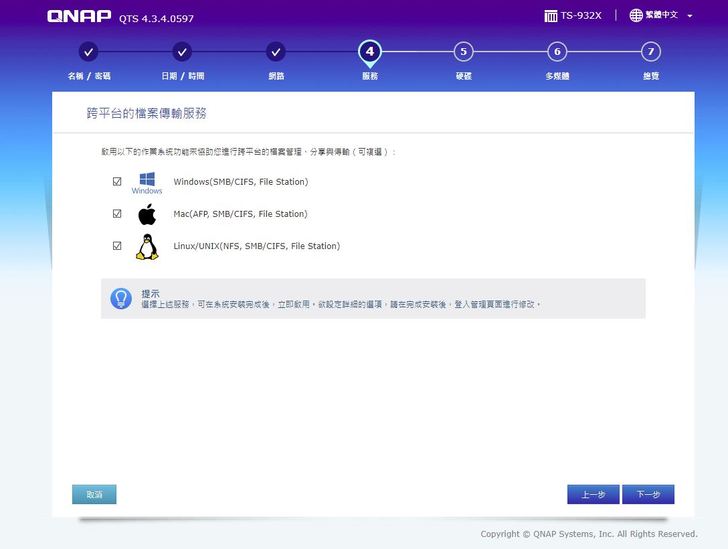Go to step 3 網路

(276, 52)
